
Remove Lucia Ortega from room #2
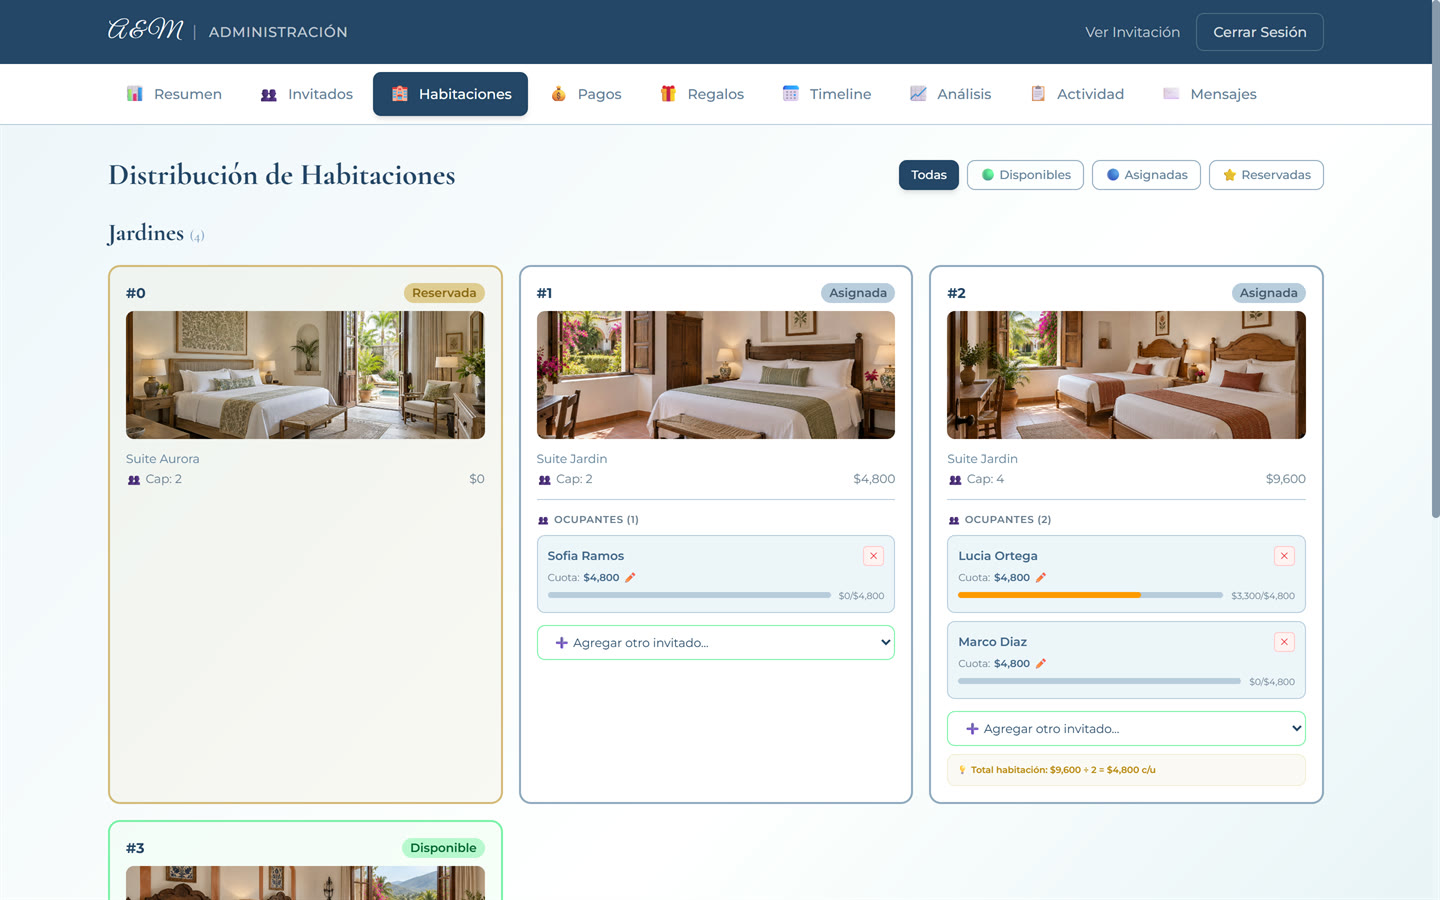1285,556
